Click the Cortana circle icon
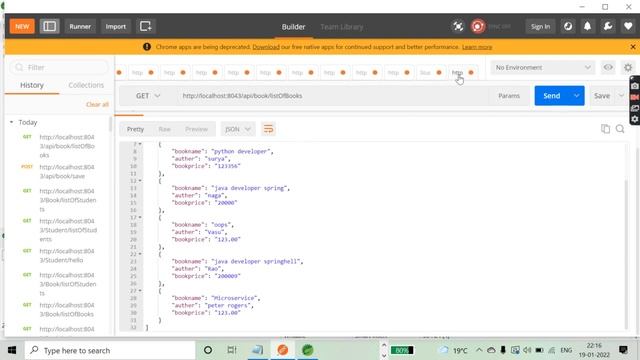The image size is (640, 360). (x=208, y=350)
